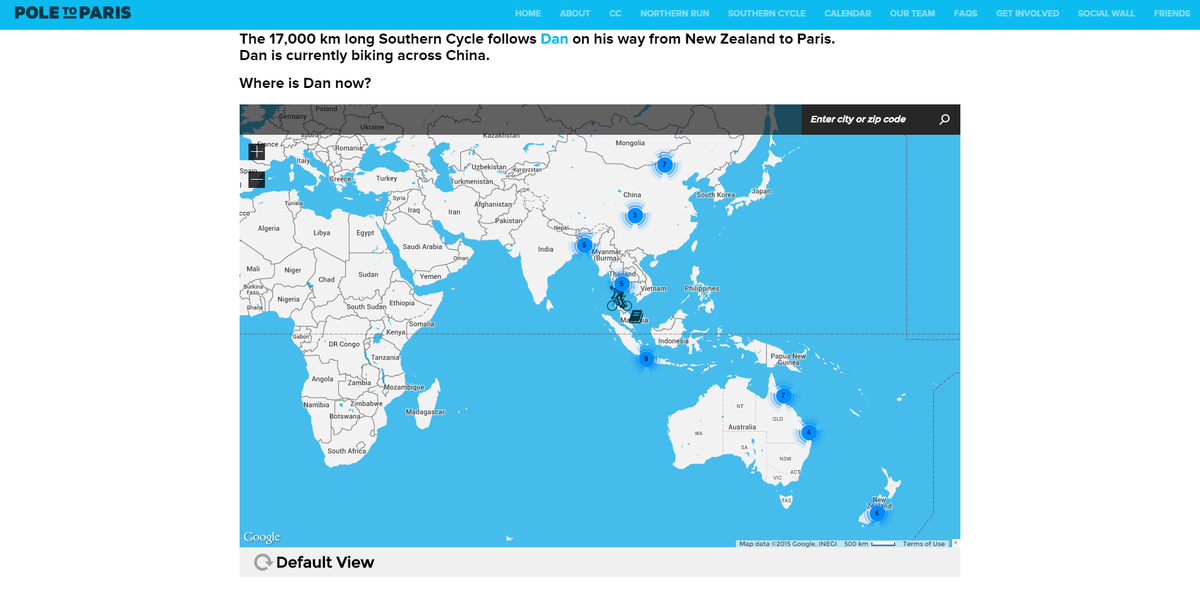Click the Mongolia map label
This screenshot has width=1200, height=596.
click(630, 143)
